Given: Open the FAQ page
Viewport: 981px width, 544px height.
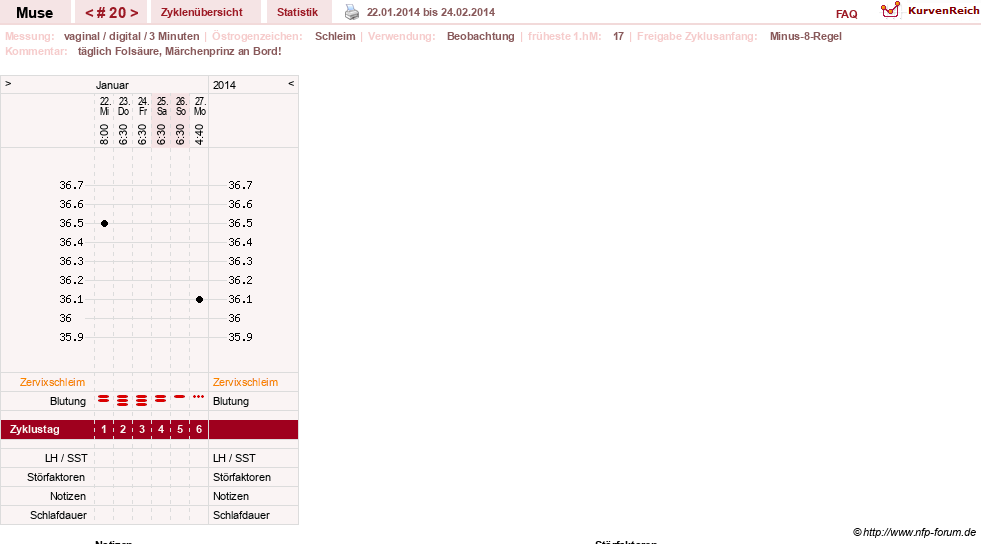Looking at the screenshot, I should point(846,14).
